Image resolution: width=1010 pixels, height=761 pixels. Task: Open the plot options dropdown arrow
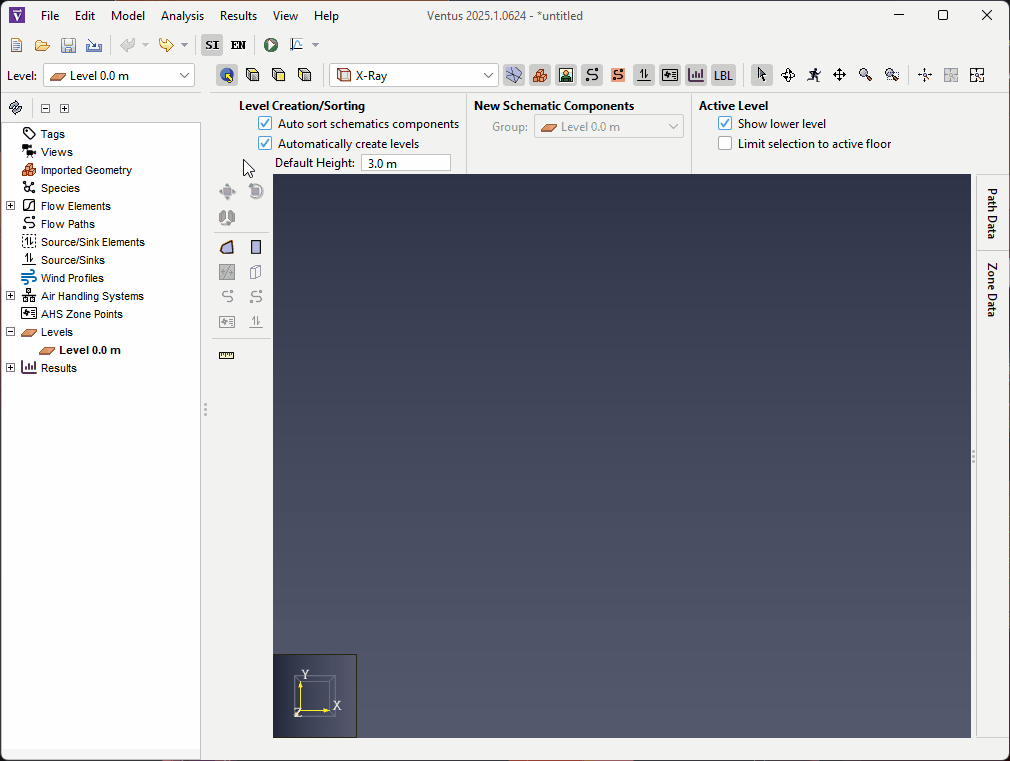tap(316, 45)
